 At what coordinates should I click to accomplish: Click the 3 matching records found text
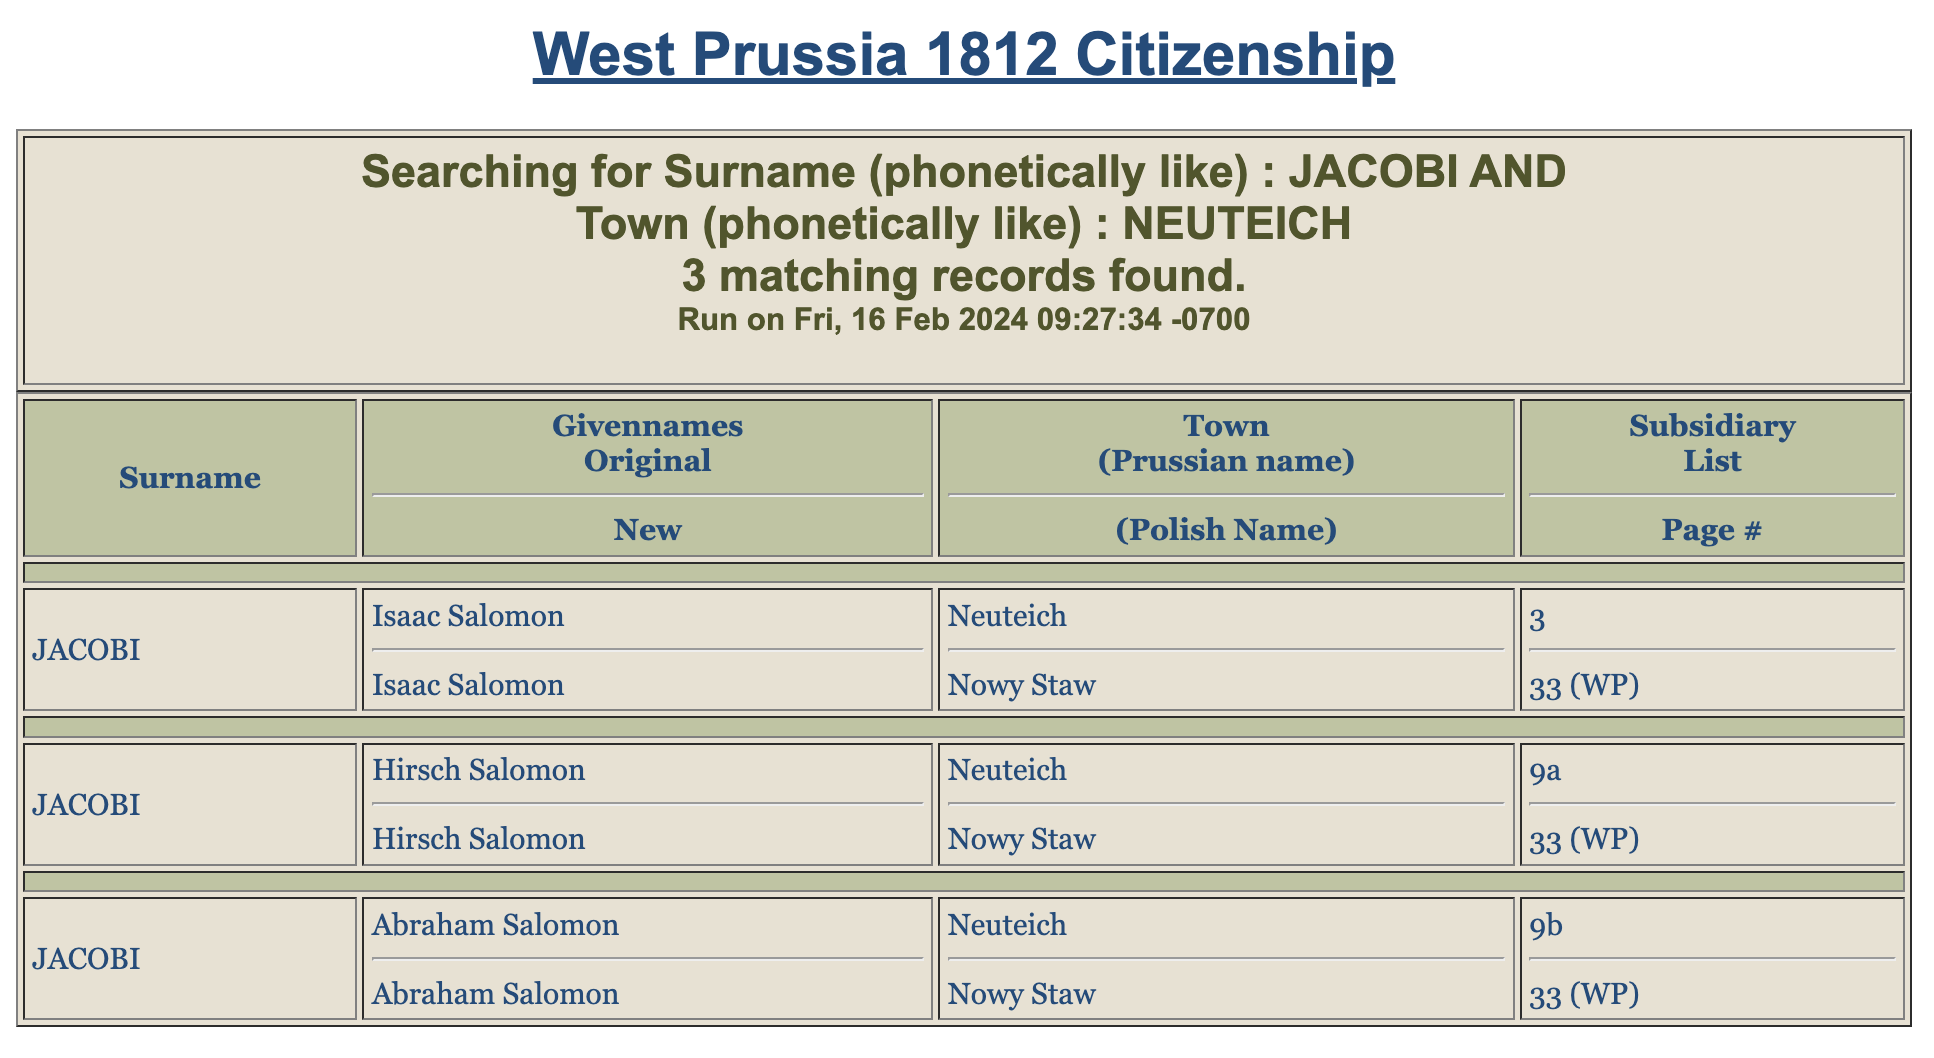click(x=963, y=276)
